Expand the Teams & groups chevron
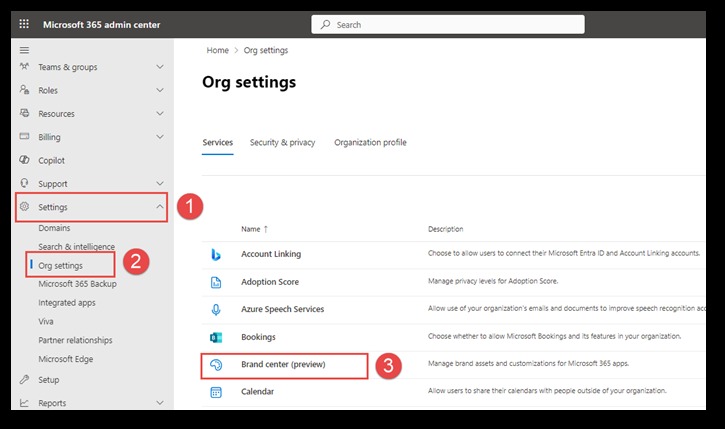This screenshot has width=725, height=429. (x=160, y=67)
